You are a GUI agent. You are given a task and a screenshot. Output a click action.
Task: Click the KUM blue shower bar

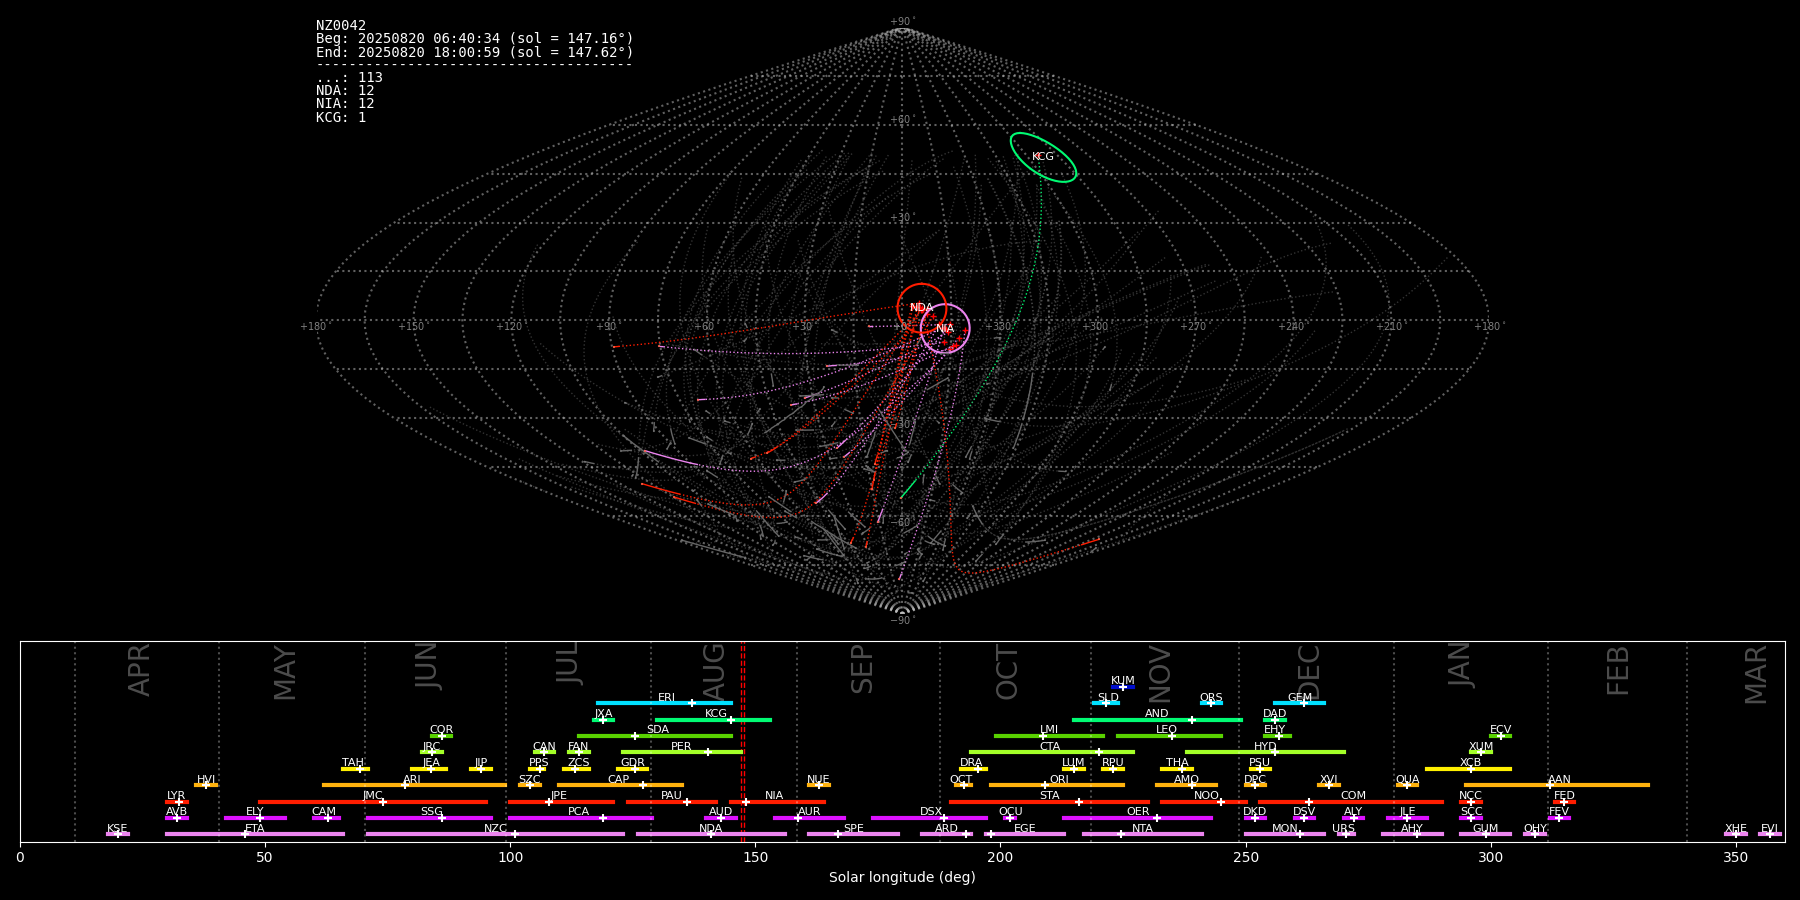point(1123,687)
